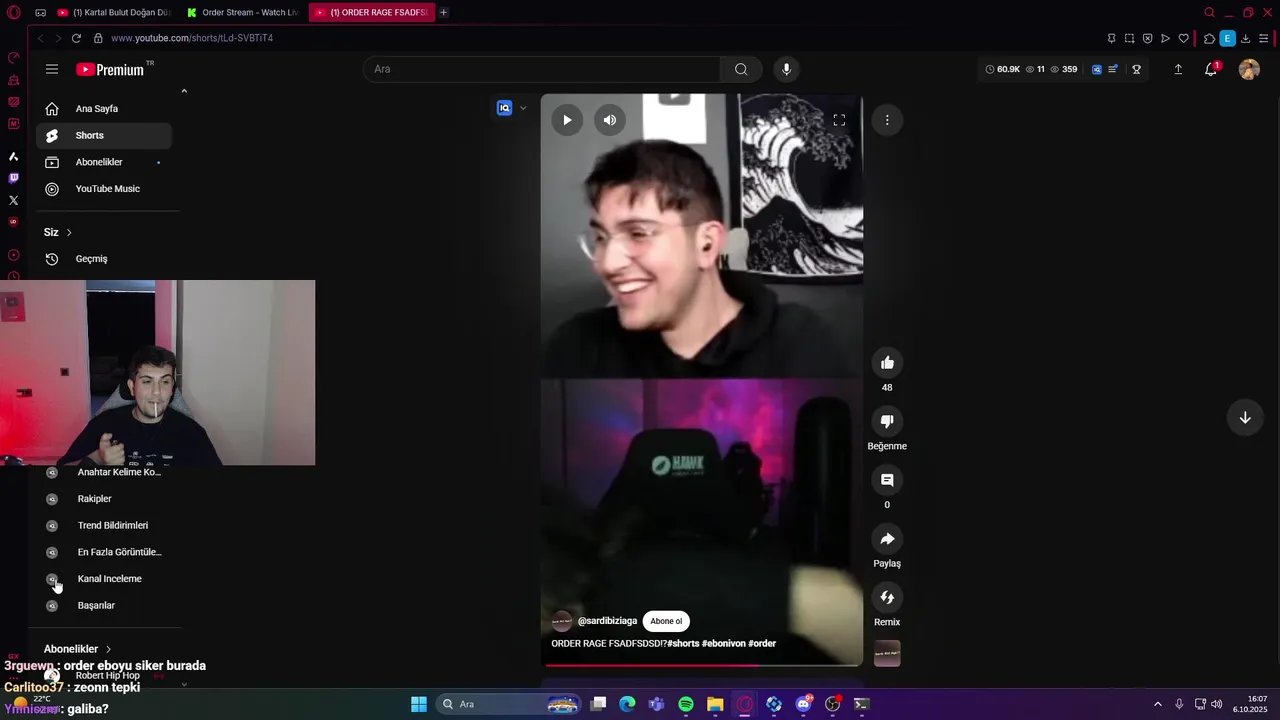This screenshot has width=1280, height=720.
Task: Open Geçmiş history in sidebar
Action: point(104,259)
